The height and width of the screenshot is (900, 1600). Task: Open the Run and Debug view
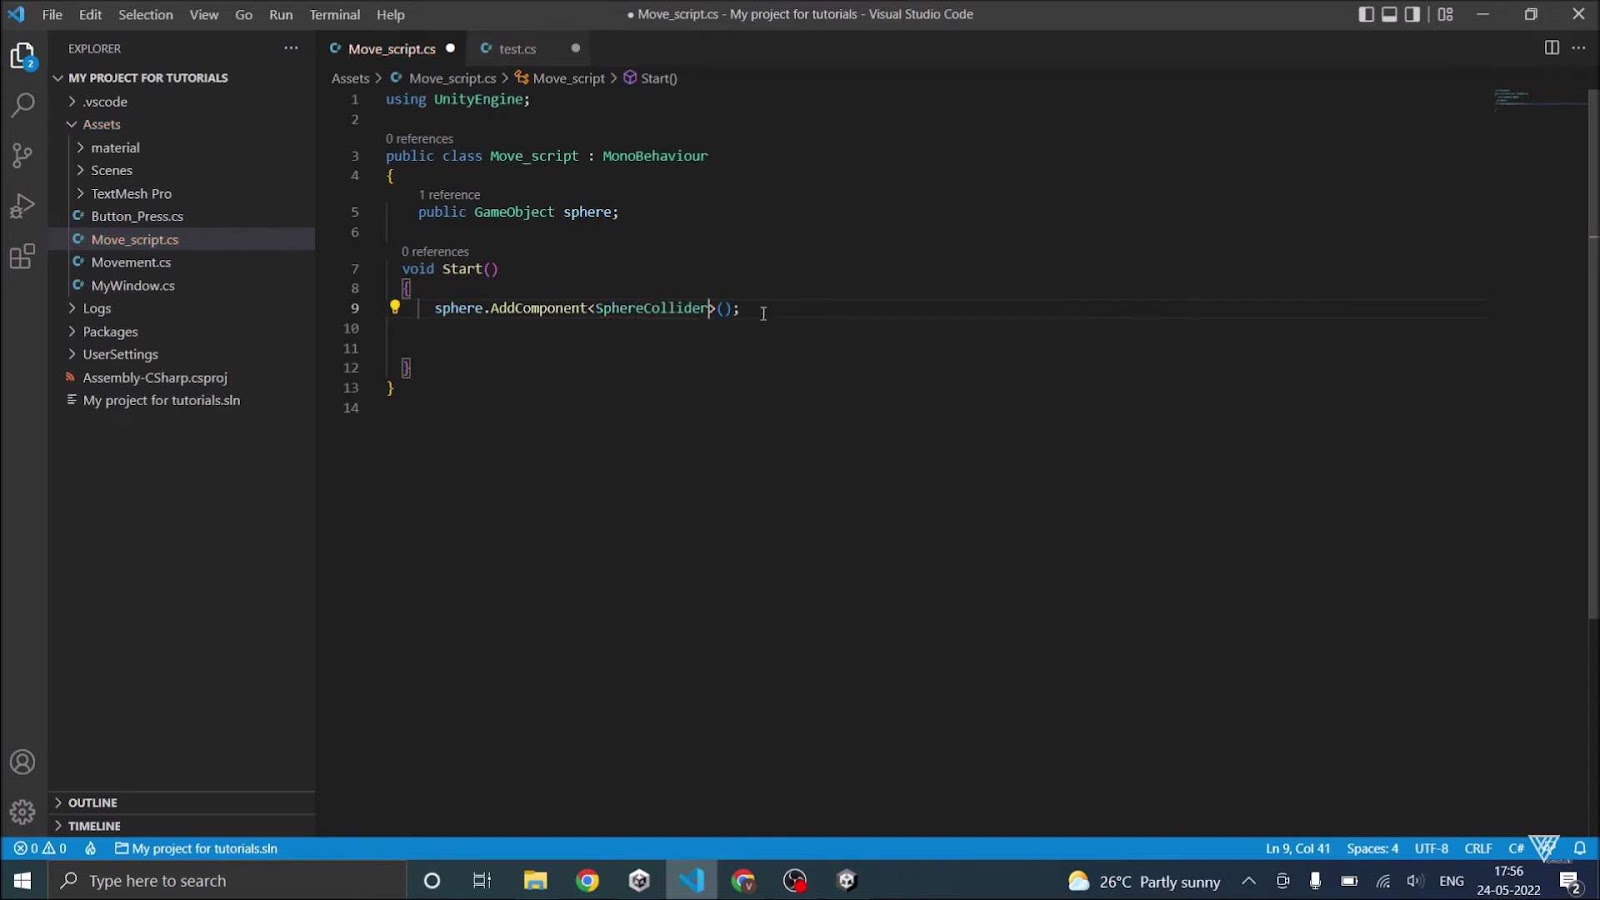click(22, 205)
